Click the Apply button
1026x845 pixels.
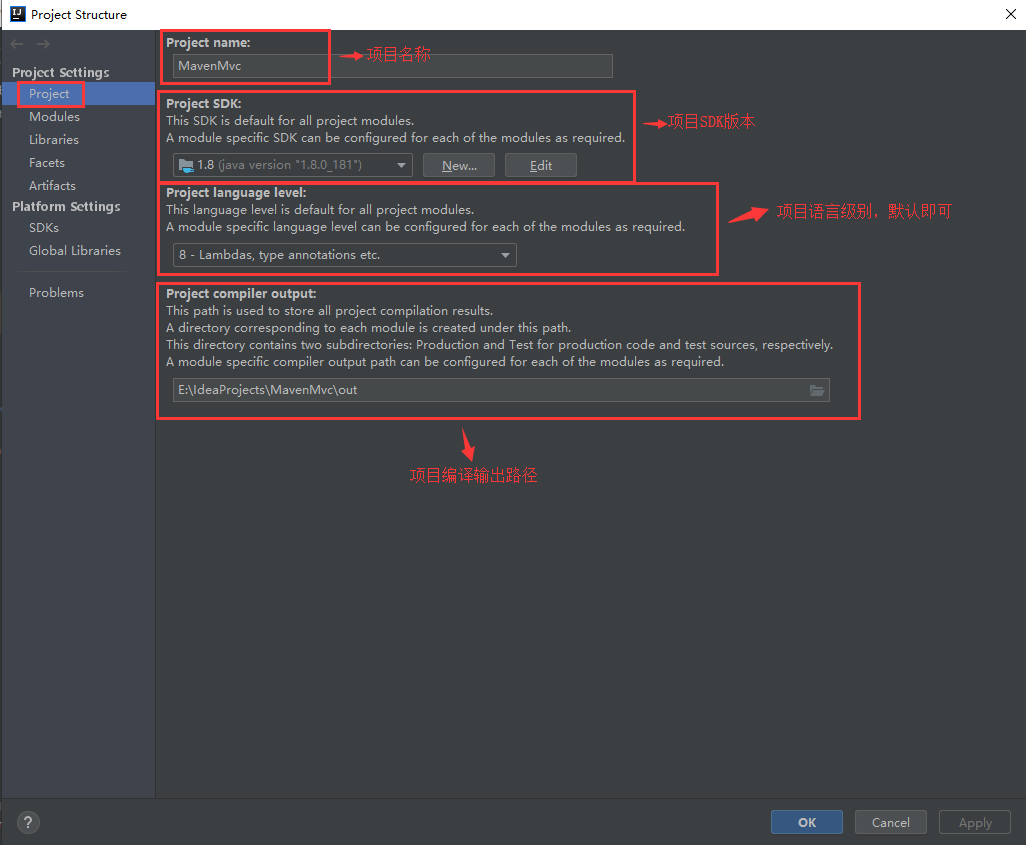pos(974,822)
